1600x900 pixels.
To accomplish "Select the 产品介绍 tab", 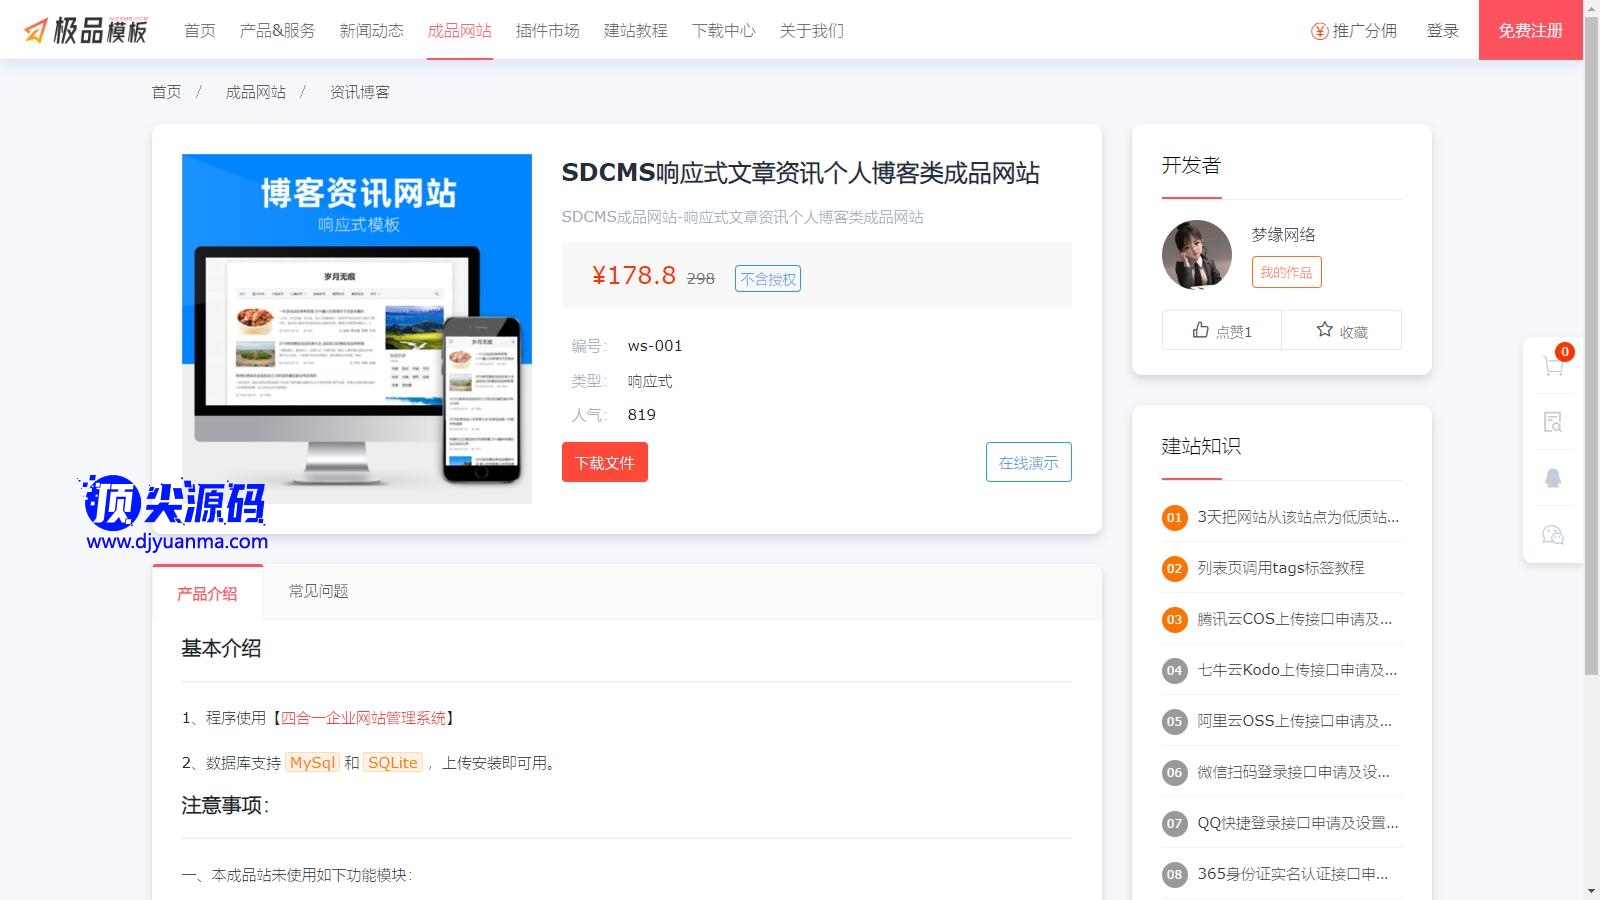I will tap(207, 593).
